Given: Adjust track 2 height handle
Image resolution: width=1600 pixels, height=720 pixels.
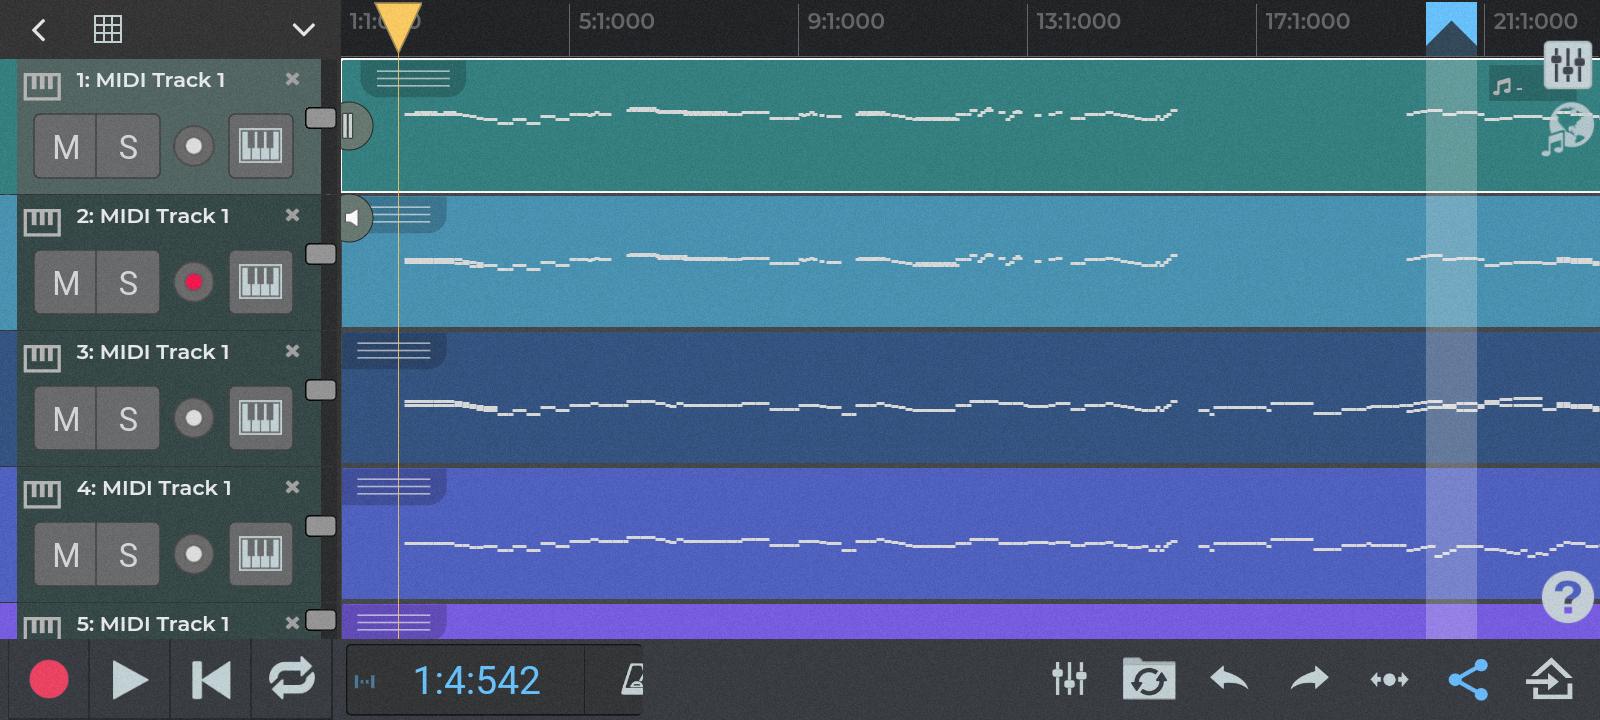Looking at the screenshot, I should (320, 254).
